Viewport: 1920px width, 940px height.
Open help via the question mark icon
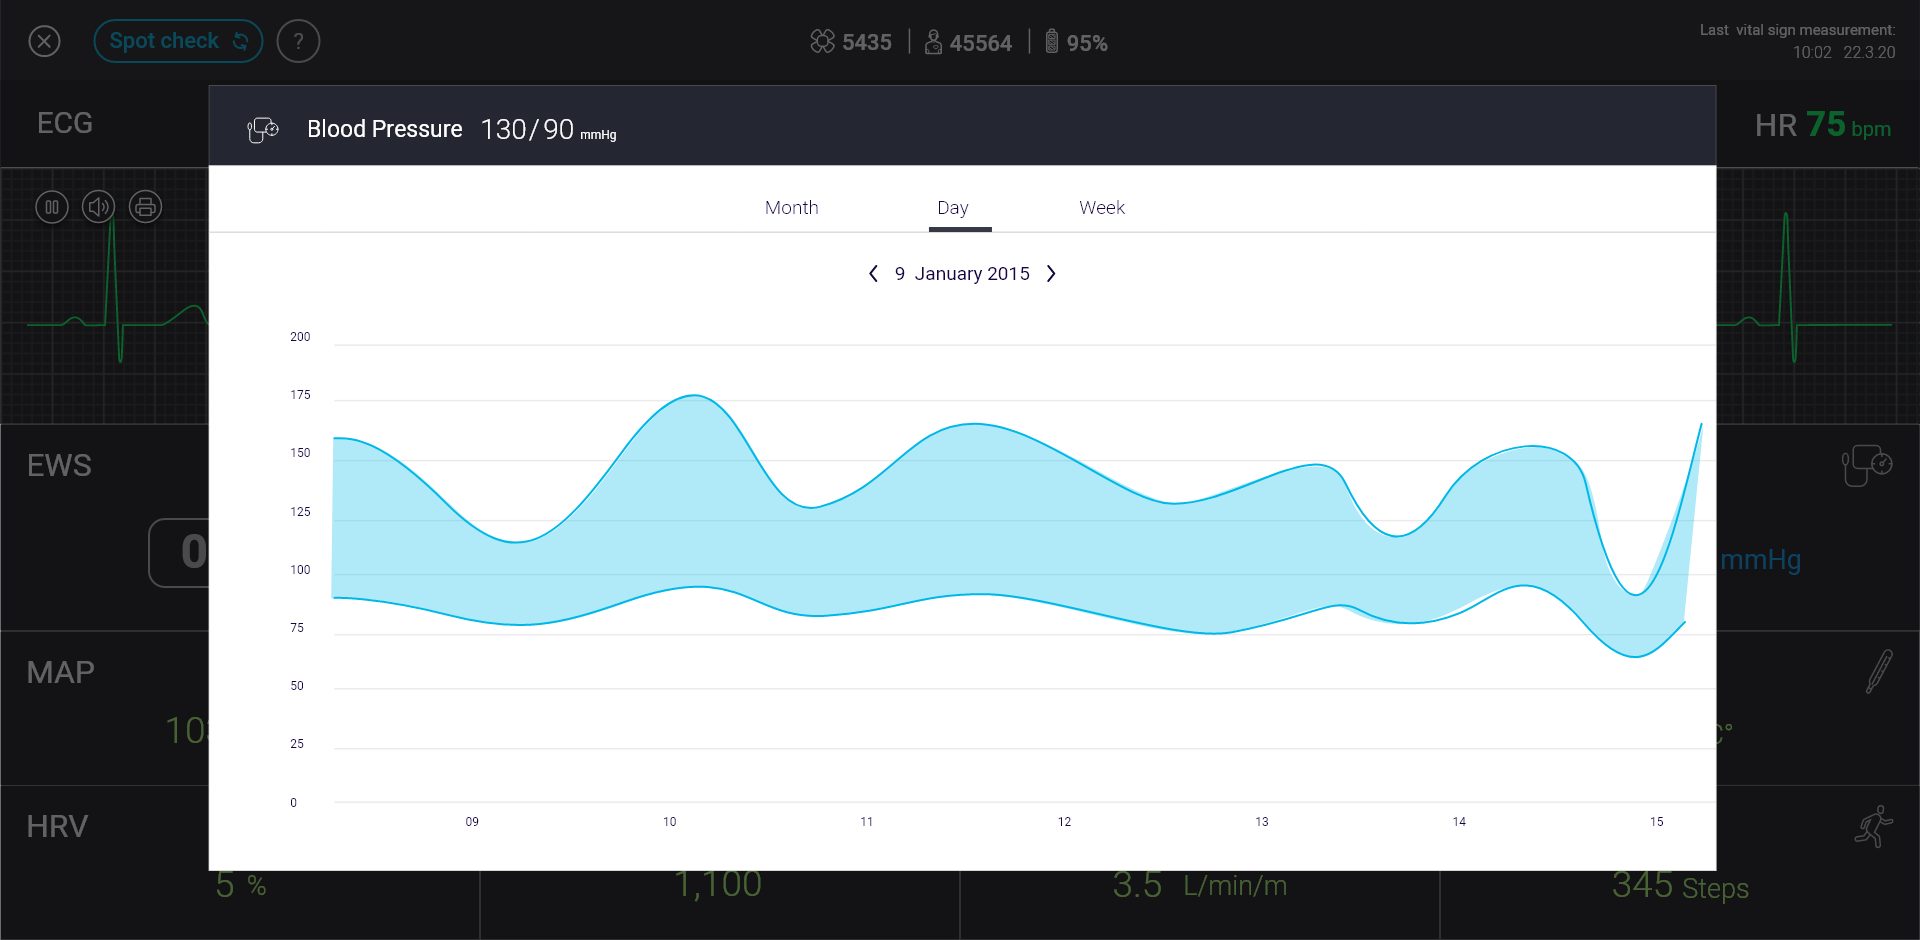coord(298,41)
